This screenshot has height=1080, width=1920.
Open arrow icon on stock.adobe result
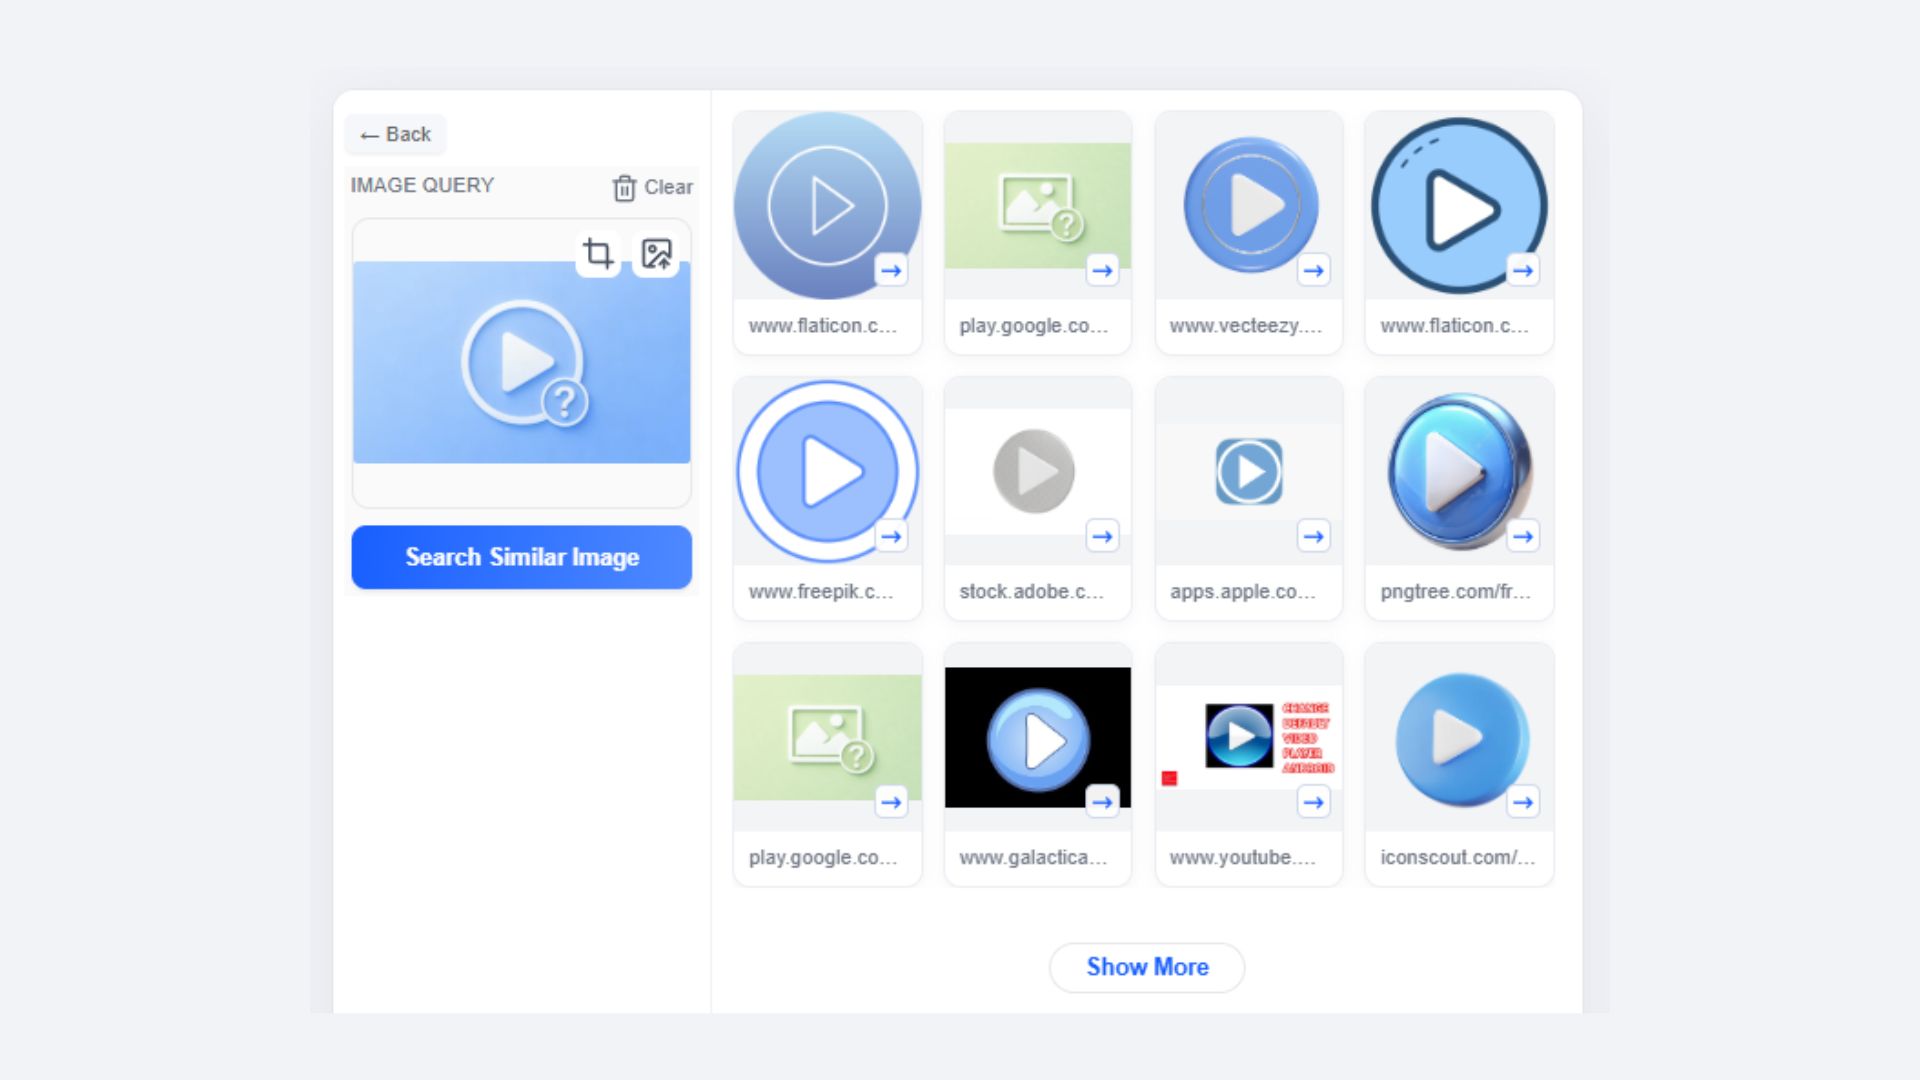pyautogui.click(x=1102, y=536)
